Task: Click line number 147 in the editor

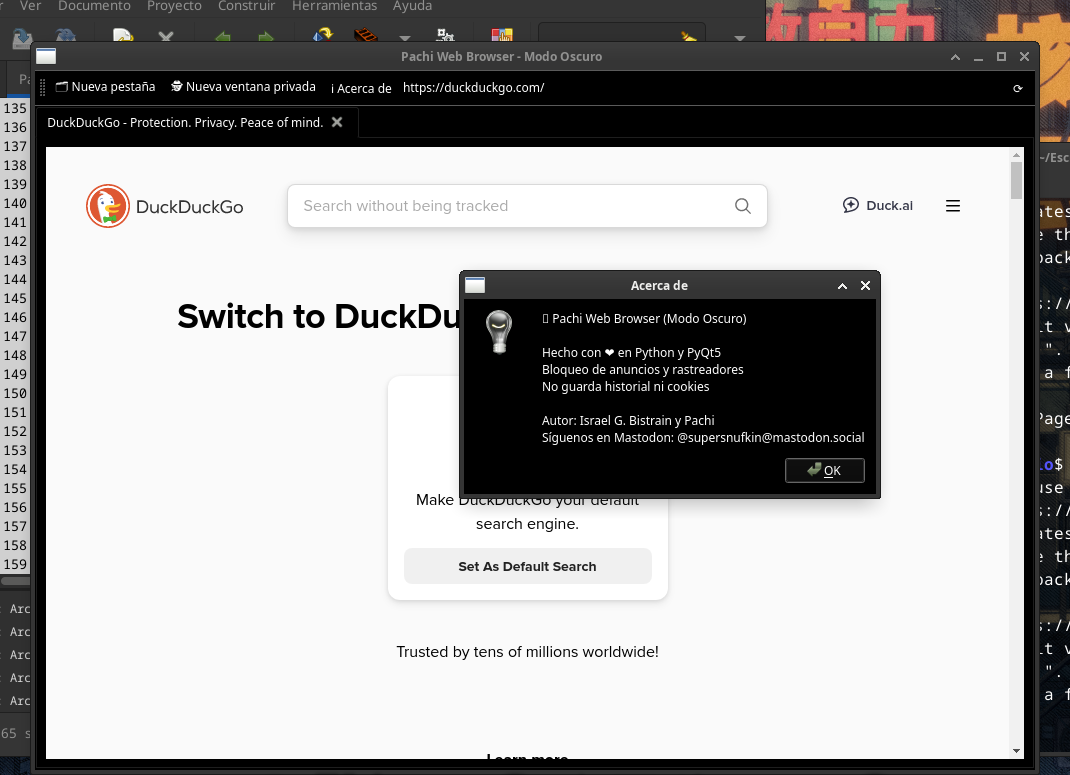Action: 15,336
